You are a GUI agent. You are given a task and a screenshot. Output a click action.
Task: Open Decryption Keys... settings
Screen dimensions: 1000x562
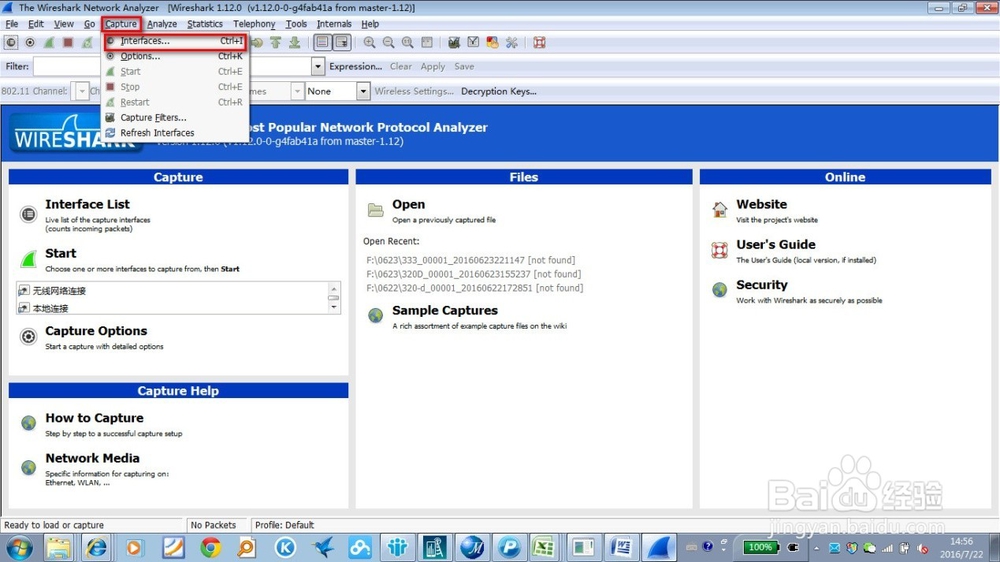[499, 91]
